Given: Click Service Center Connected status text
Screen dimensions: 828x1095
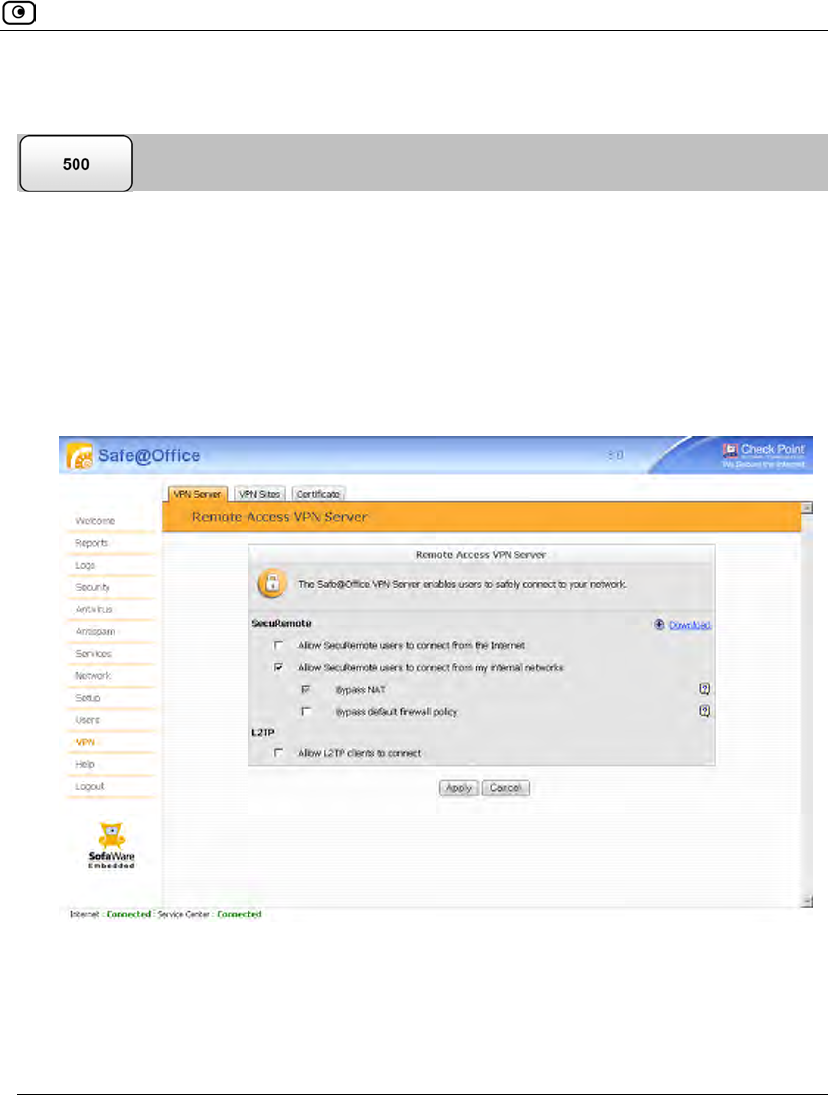Looking at the screenshot, I should tap(209, 914).
